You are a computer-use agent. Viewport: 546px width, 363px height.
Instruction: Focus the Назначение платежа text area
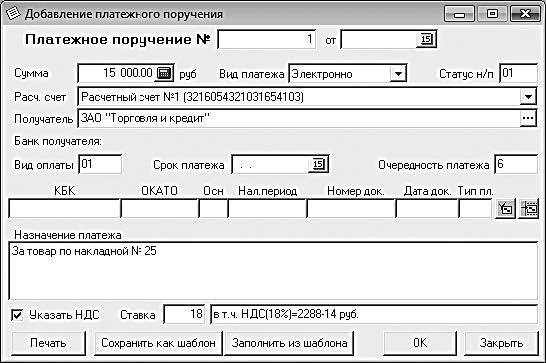click(x=273, y=271)
